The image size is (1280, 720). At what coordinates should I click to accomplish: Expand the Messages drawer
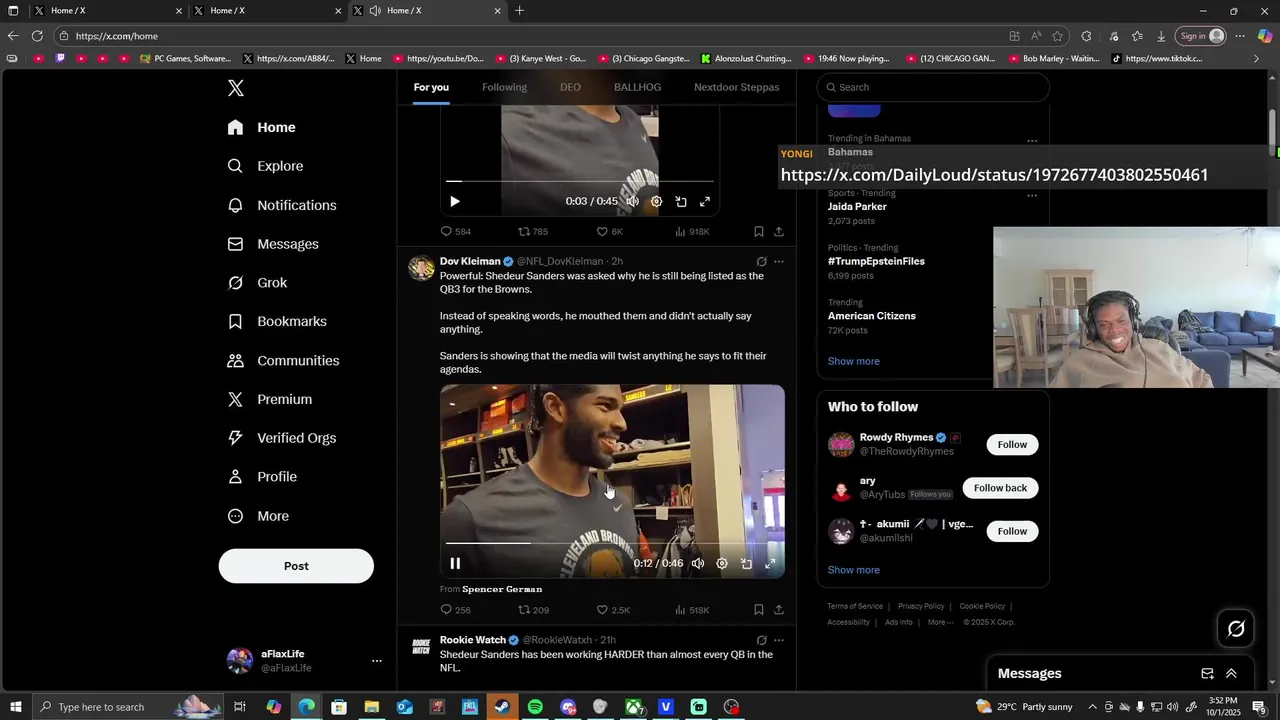pos(1231,674)
